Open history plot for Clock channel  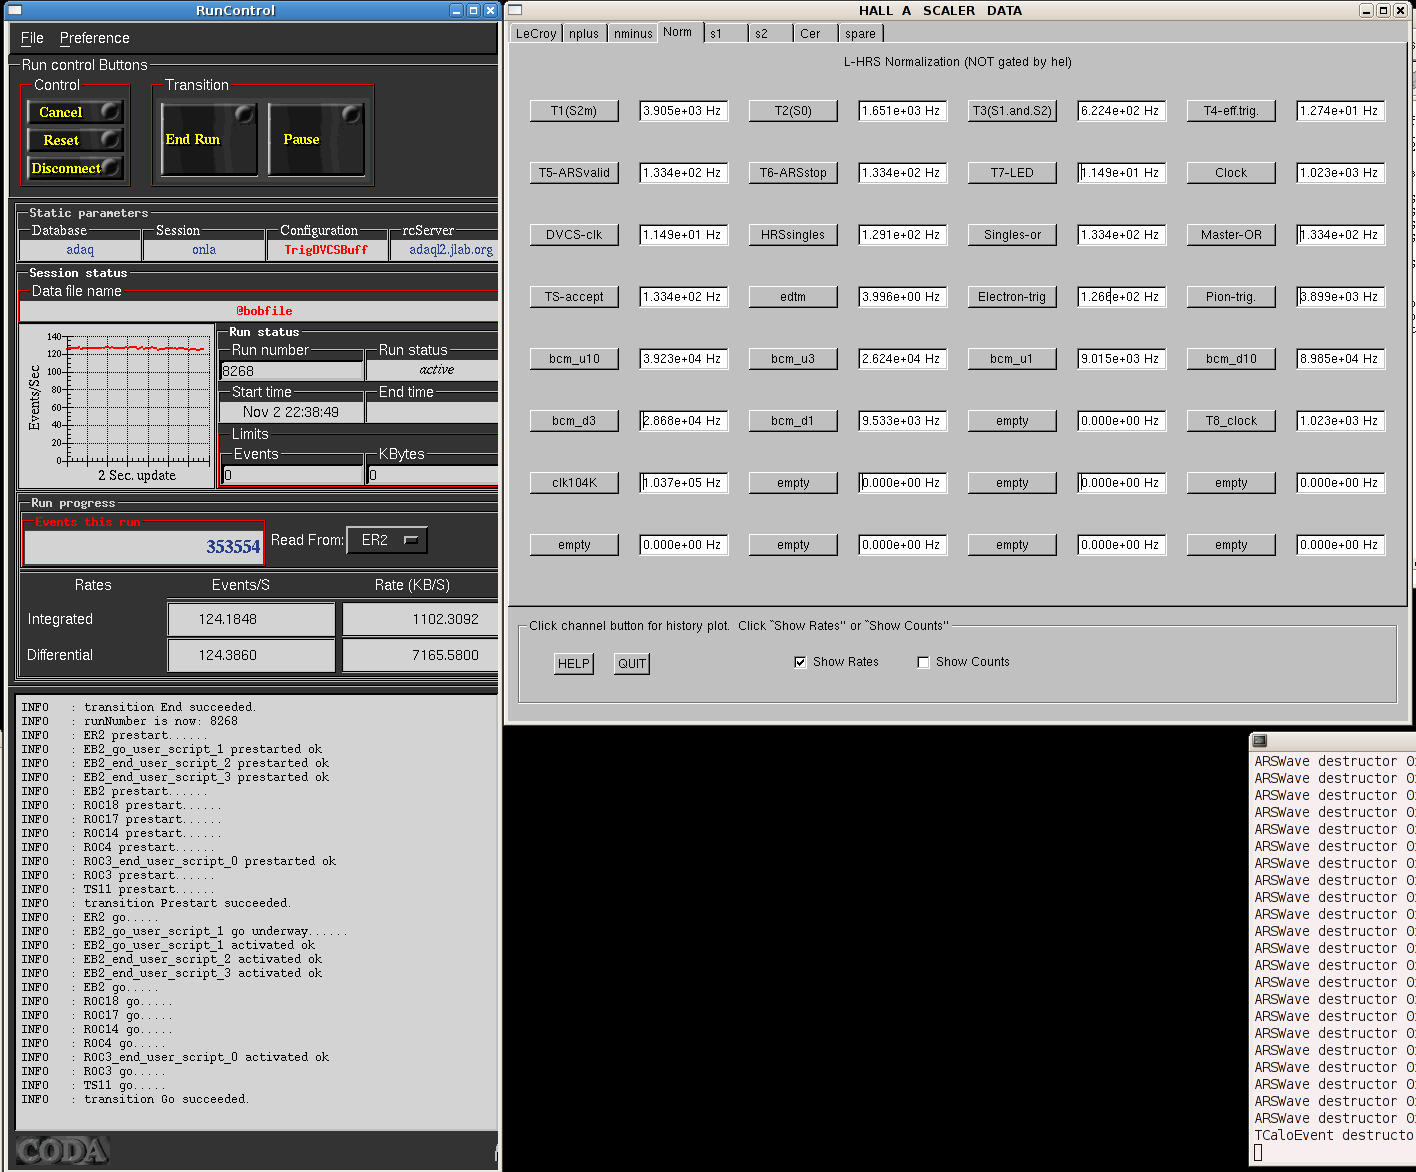[1231, 173]
